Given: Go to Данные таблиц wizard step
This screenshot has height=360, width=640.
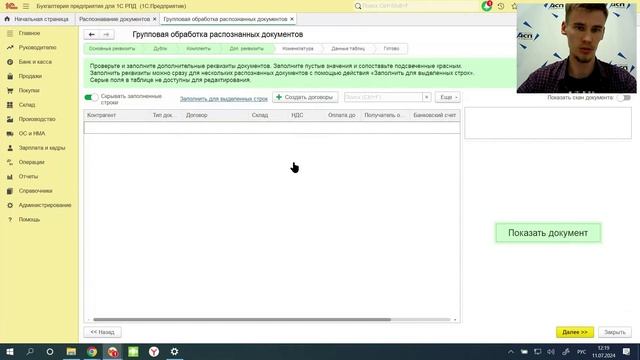Looking at the screenshot, I should [x=348, y=49].
